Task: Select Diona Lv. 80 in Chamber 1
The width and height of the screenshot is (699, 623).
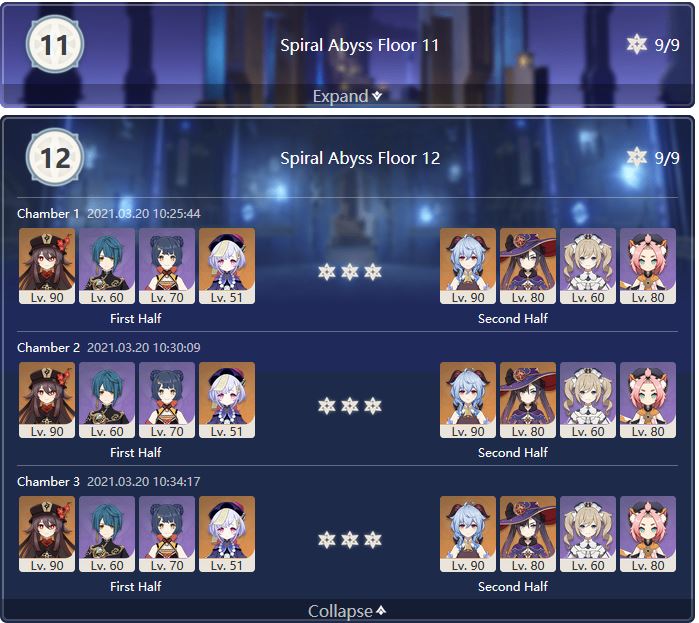Action: point(648,266)
